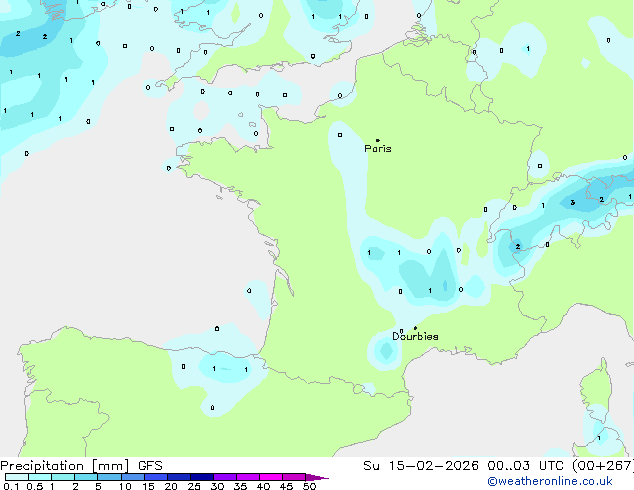This screenshot has height=490, width=634.
Task: Select the Dourbies location dot marker
Action: (415, 328)
